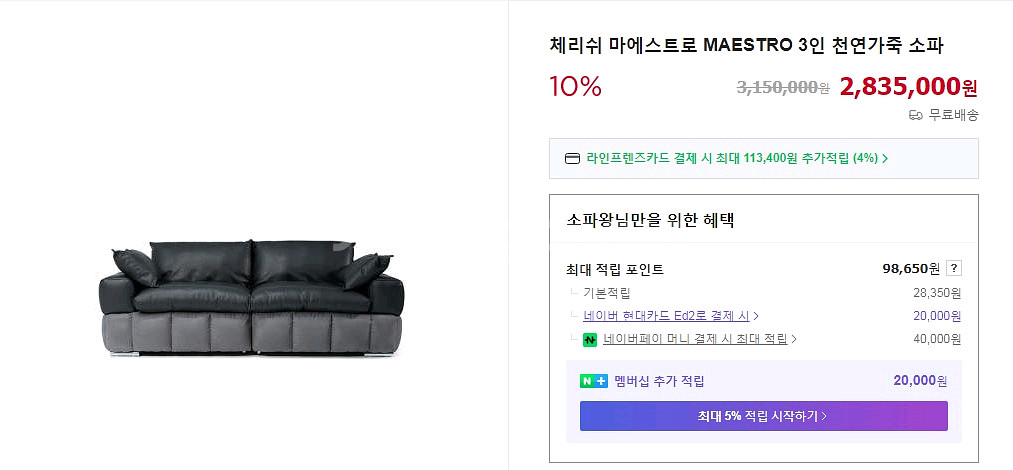Click the free delivery truck icon
1013x470 pixels.
pyautogui.click(x=915, y=115)
